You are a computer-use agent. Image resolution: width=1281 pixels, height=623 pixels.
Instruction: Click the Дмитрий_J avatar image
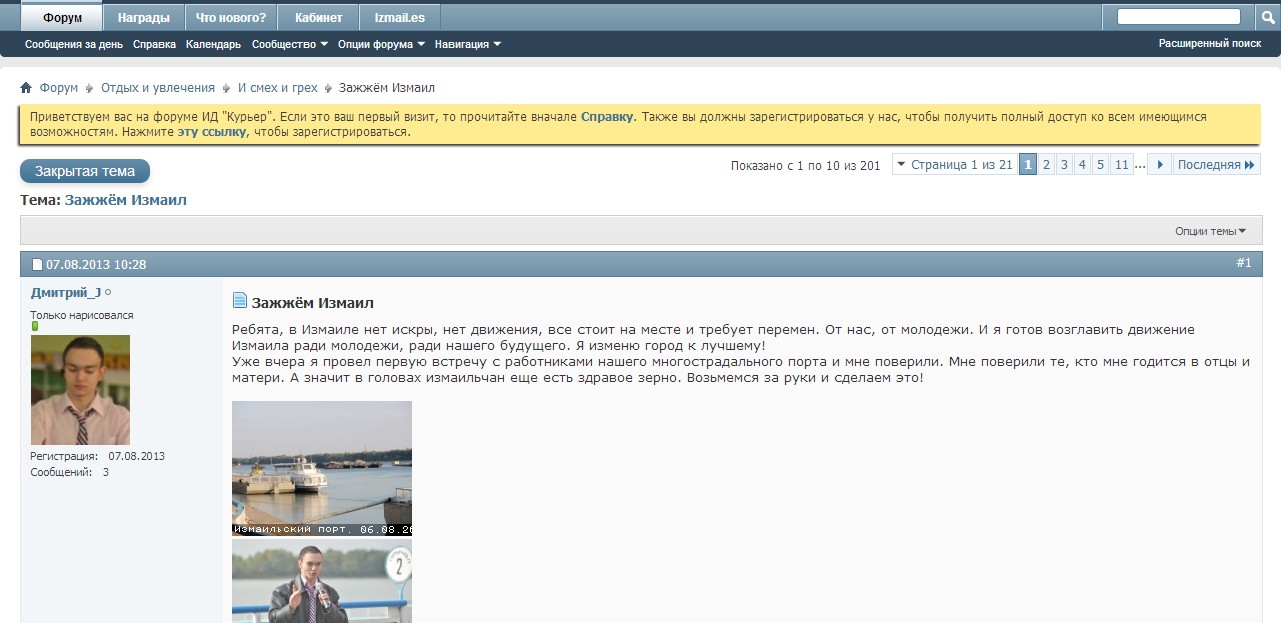tap(80, 390)
